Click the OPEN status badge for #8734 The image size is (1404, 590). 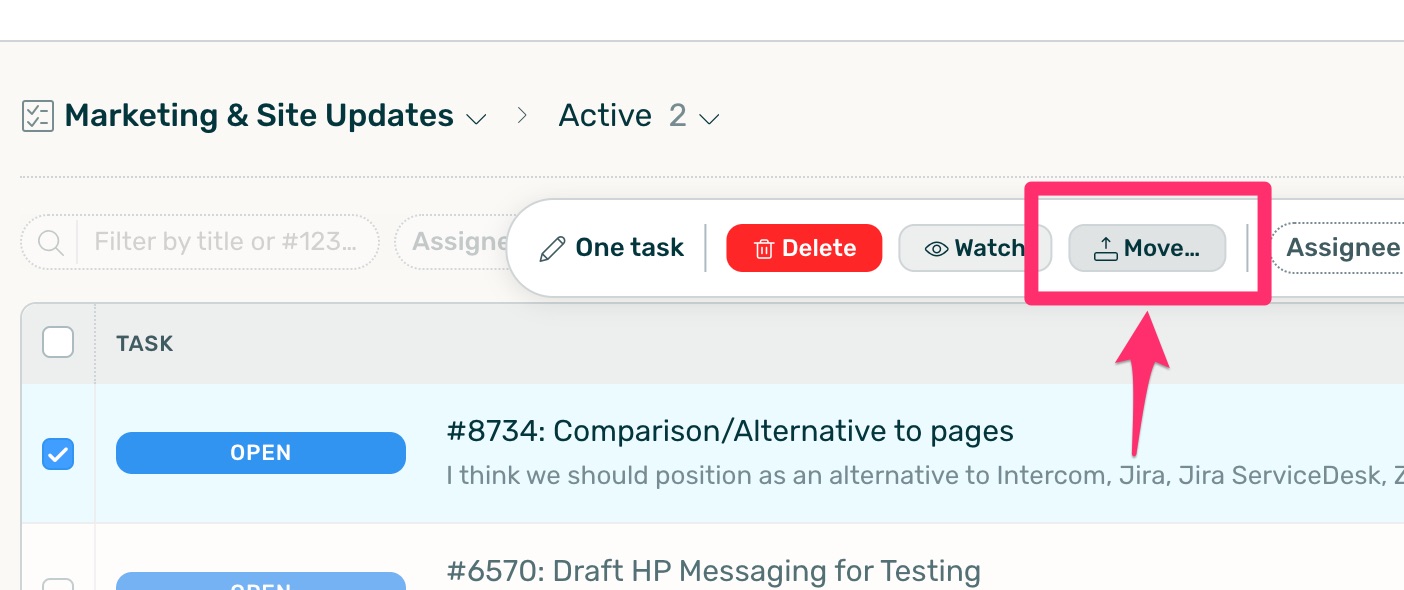(x=261, y=453)
